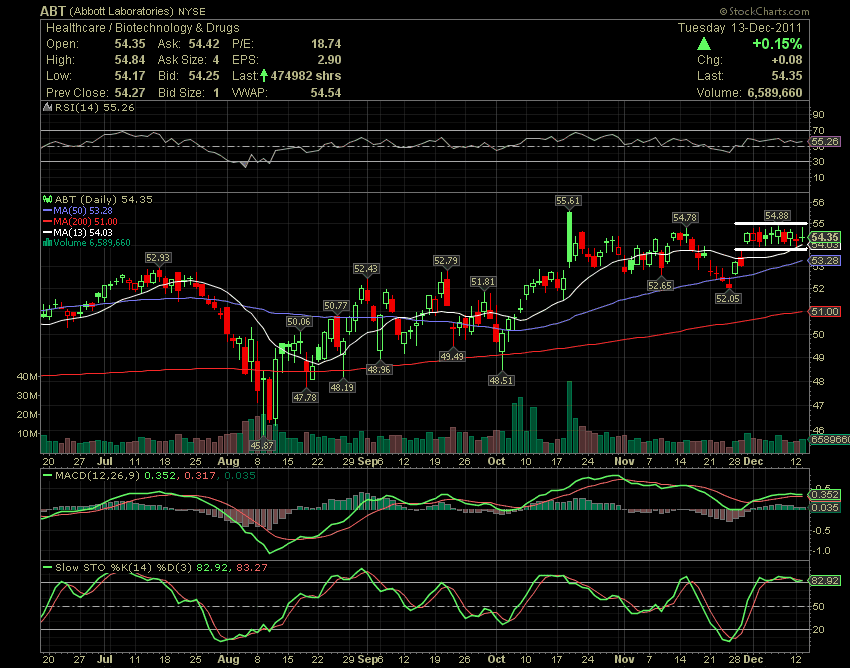Click the Slow STO %K(14) %D(3) label
Screen dimensions: 850x668
pyautogui.click(x=124, y=567)
